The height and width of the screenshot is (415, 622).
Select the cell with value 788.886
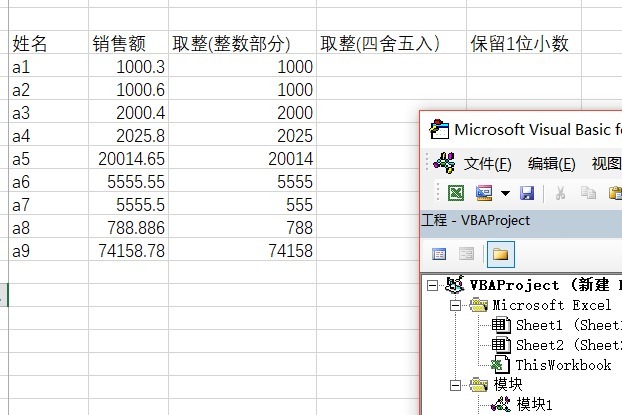[129, 227]
